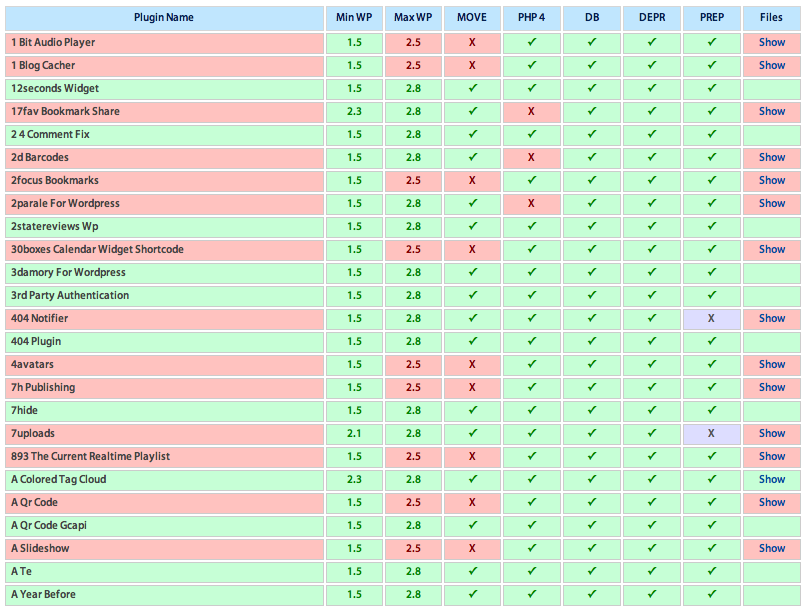
Task: Click Min WP value 2.1 for 7uploads
Action: point(354,433)
